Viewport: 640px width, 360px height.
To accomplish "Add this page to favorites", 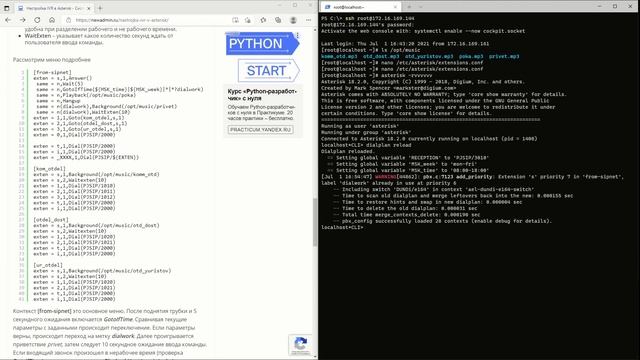I will tap(248, 20).
